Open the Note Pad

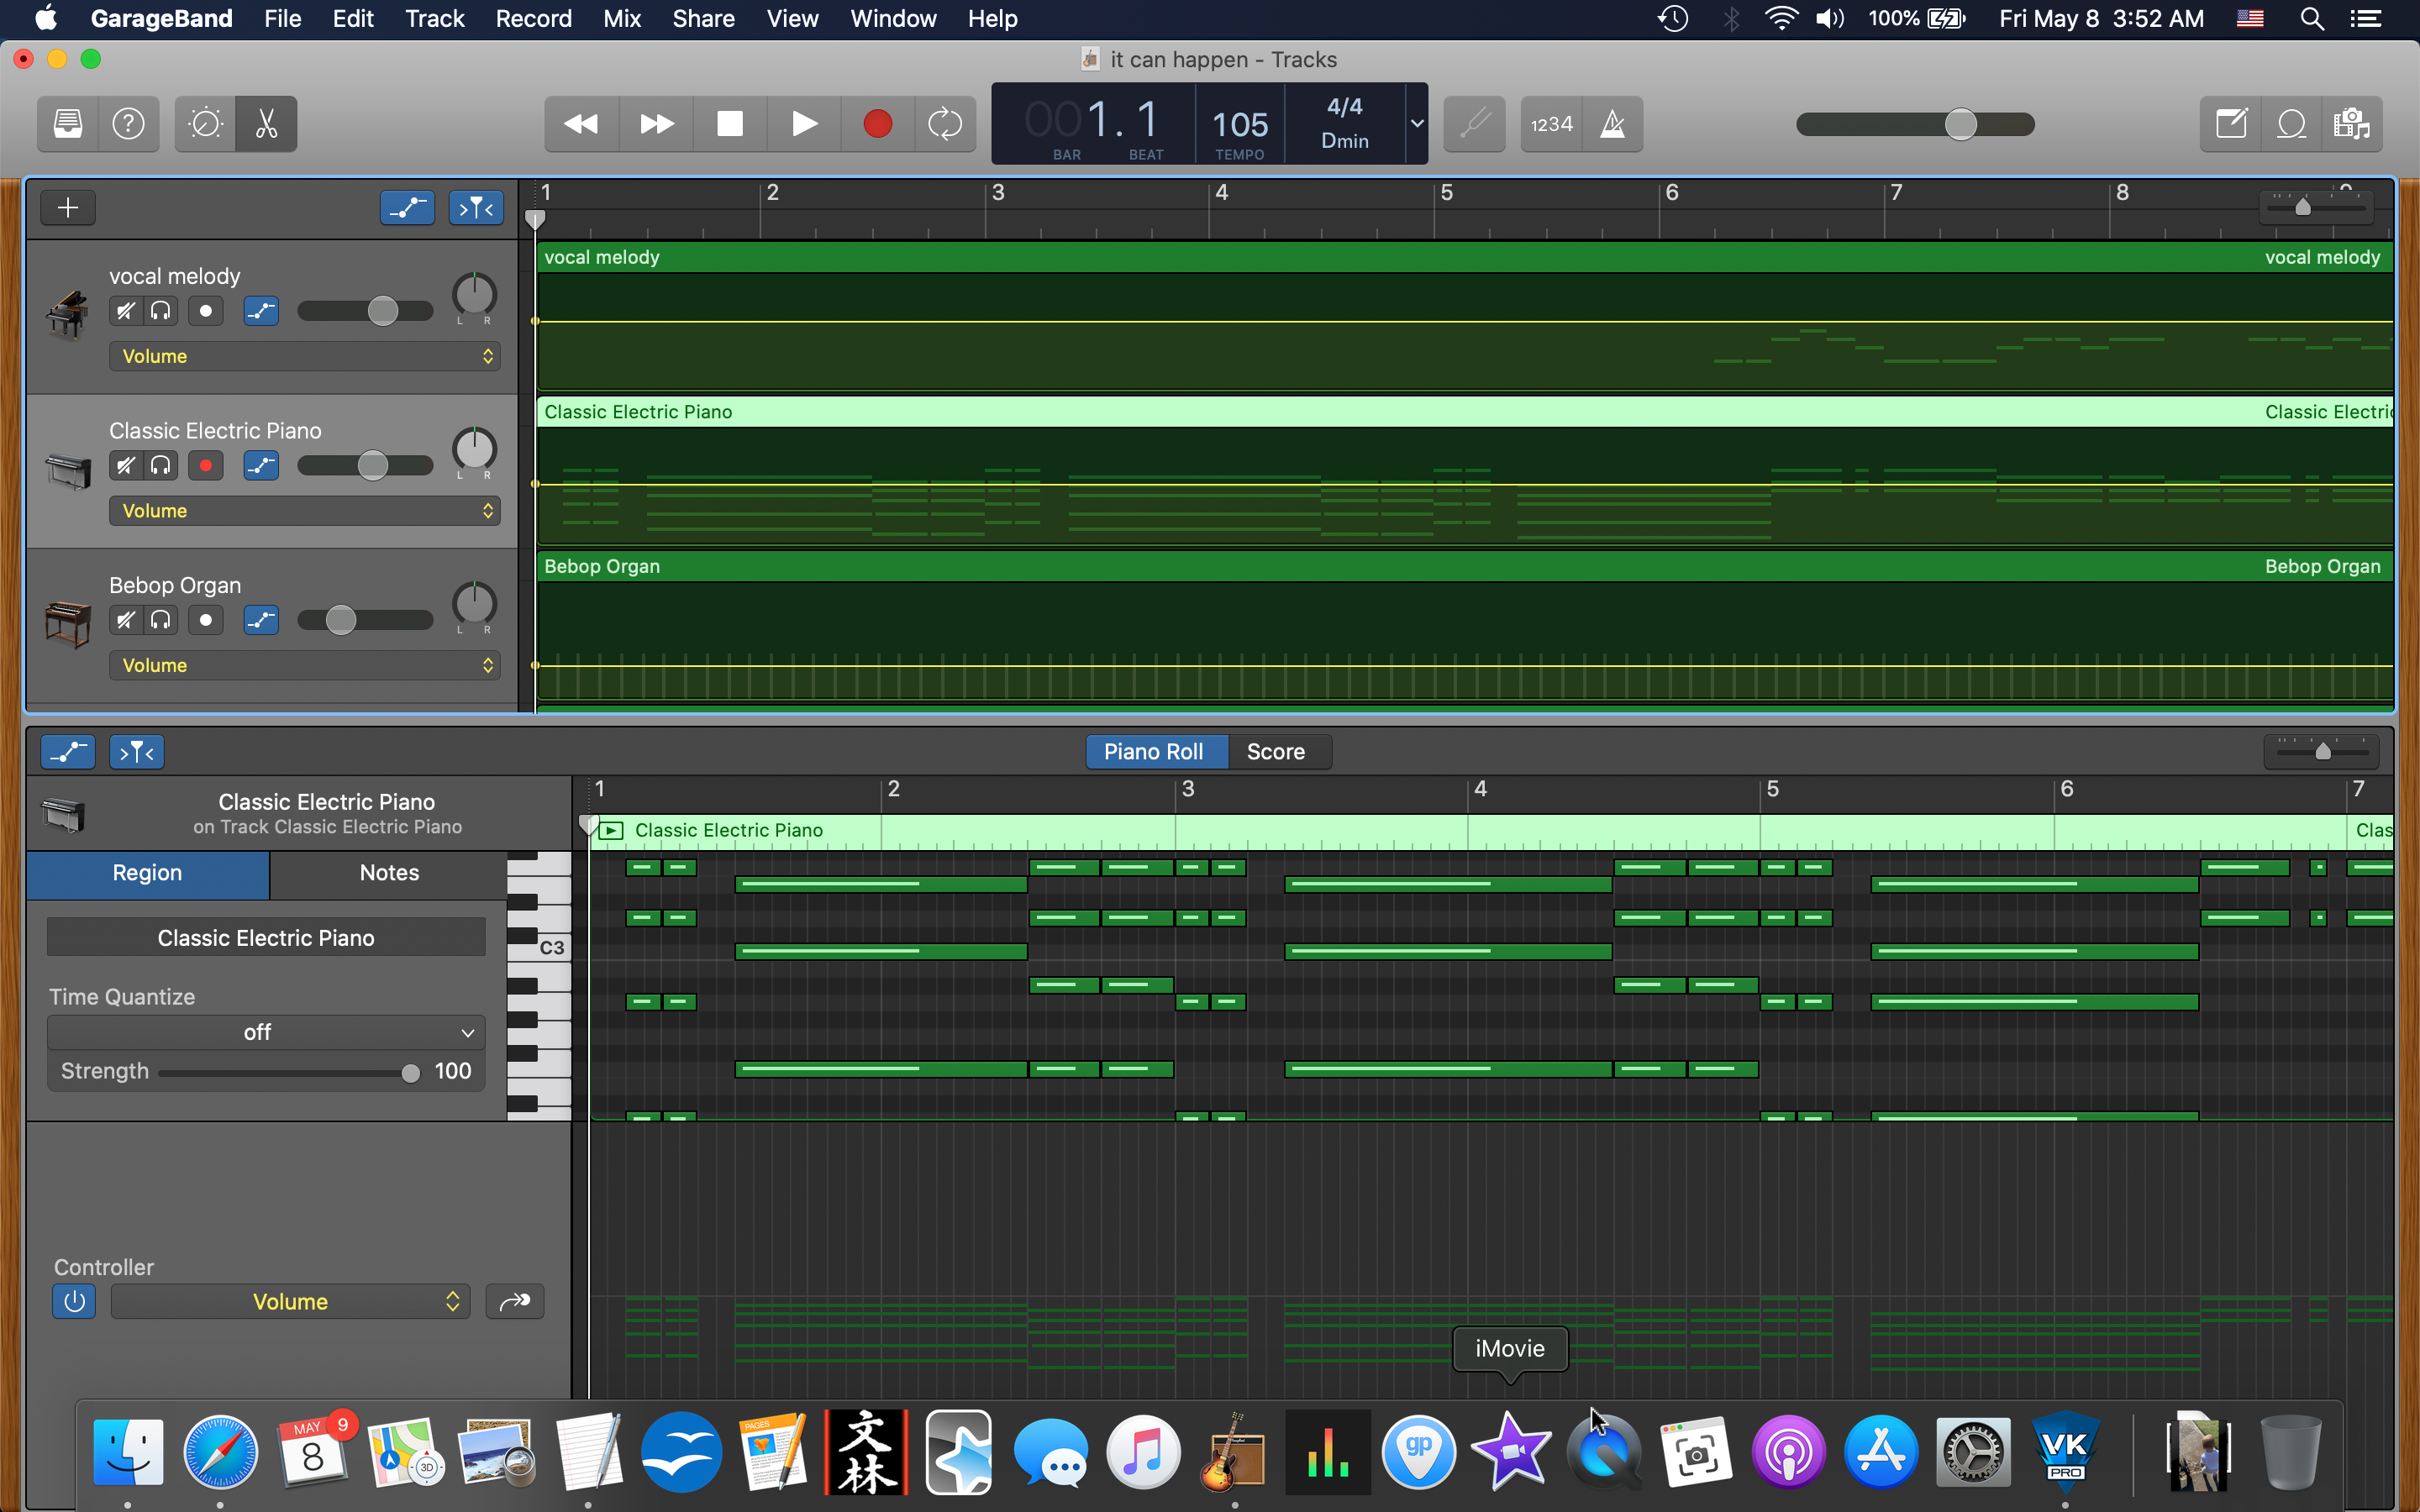pyautogui.click(x=2231, y=124)
